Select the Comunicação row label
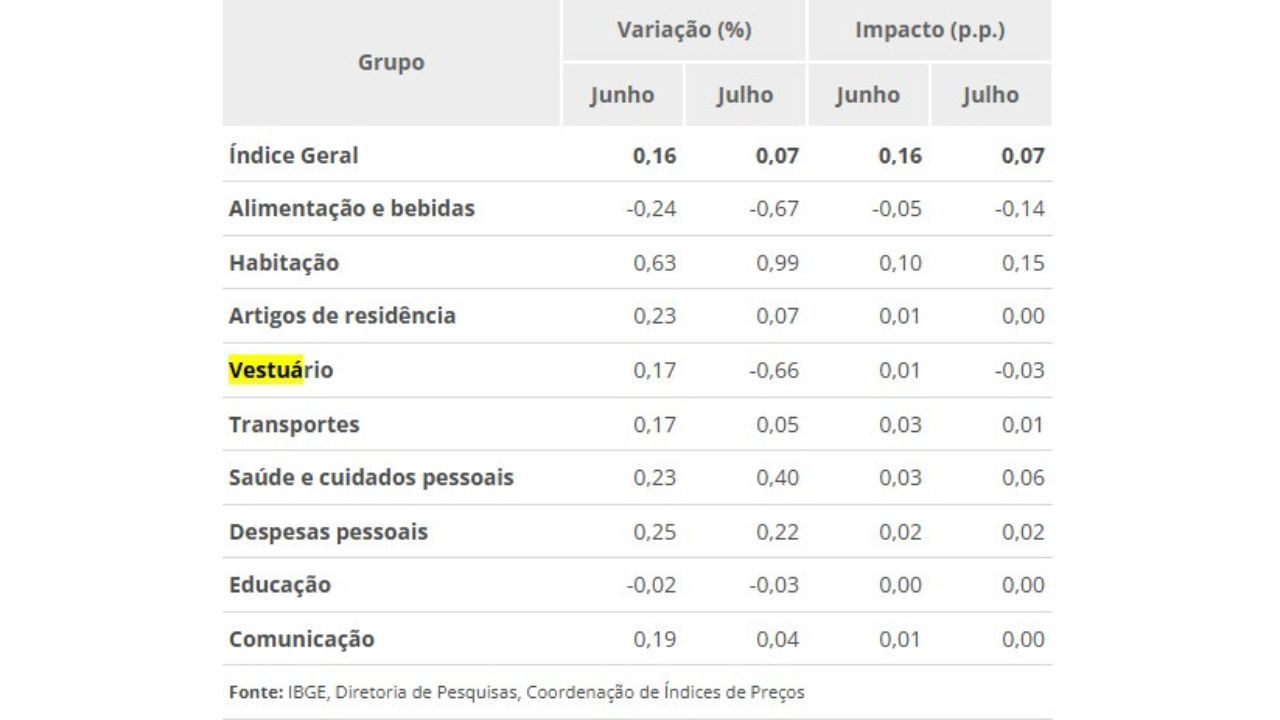 coord(302,639)
